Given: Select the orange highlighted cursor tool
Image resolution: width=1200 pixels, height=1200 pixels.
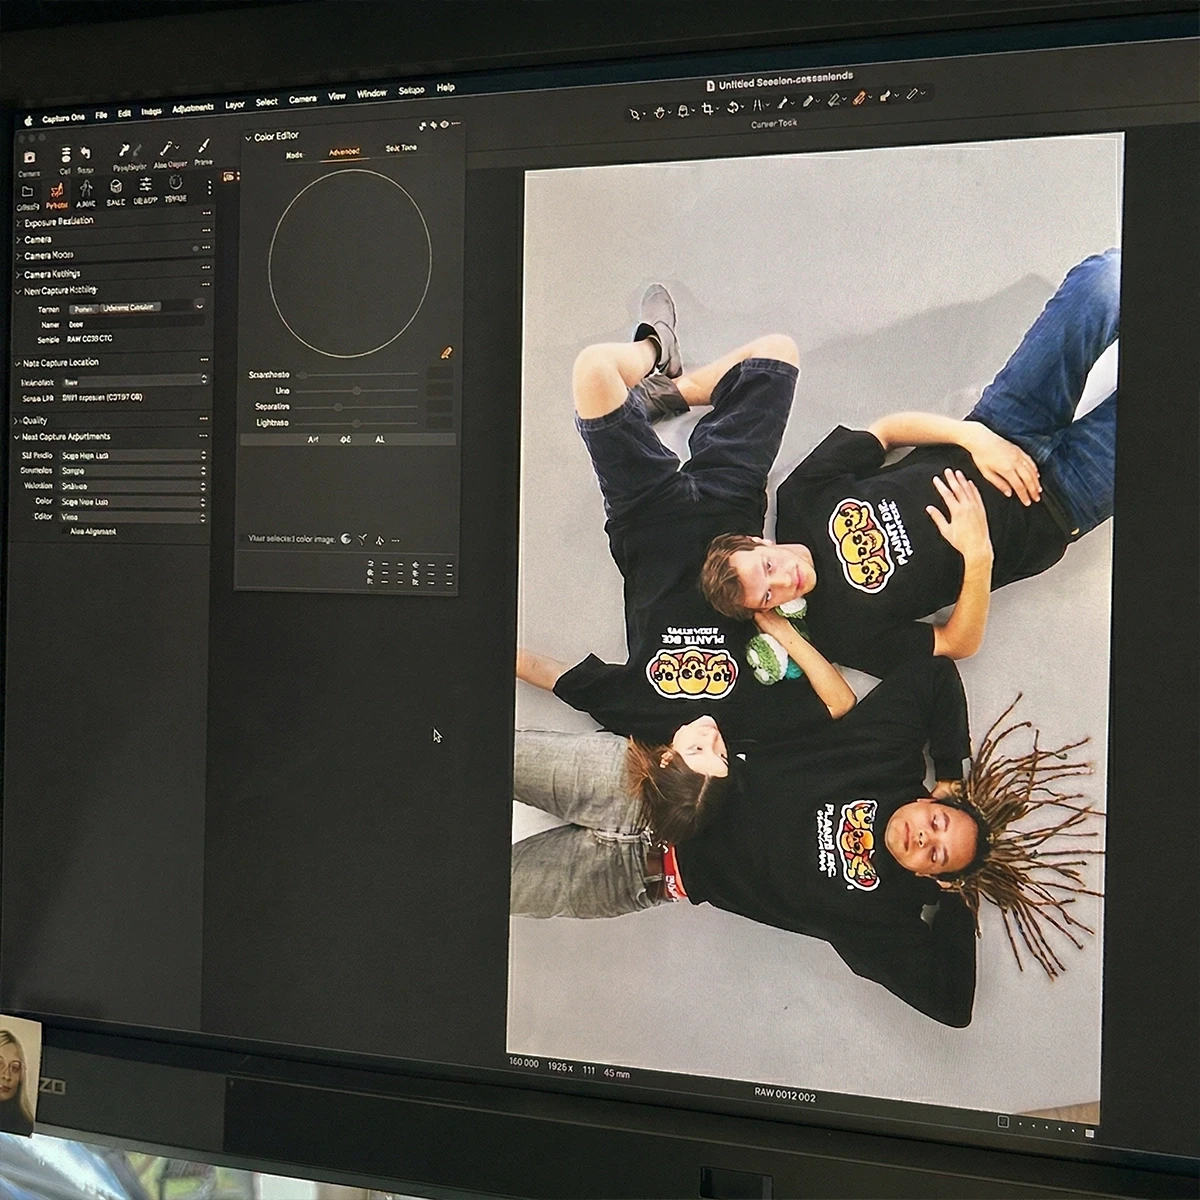Looking at the screenshot, I should coord(859,99).
